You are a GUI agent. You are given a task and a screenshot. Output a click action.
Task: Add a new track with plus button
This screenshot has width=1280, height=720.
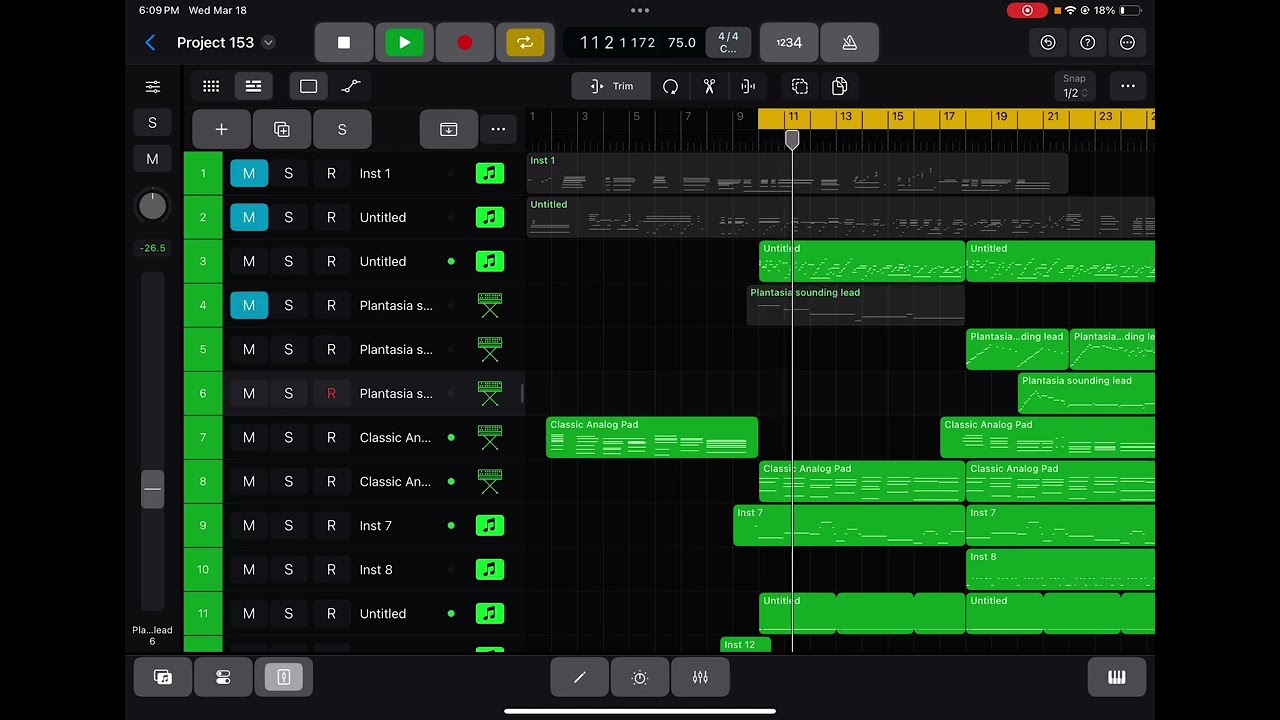(x=221, y=129)
